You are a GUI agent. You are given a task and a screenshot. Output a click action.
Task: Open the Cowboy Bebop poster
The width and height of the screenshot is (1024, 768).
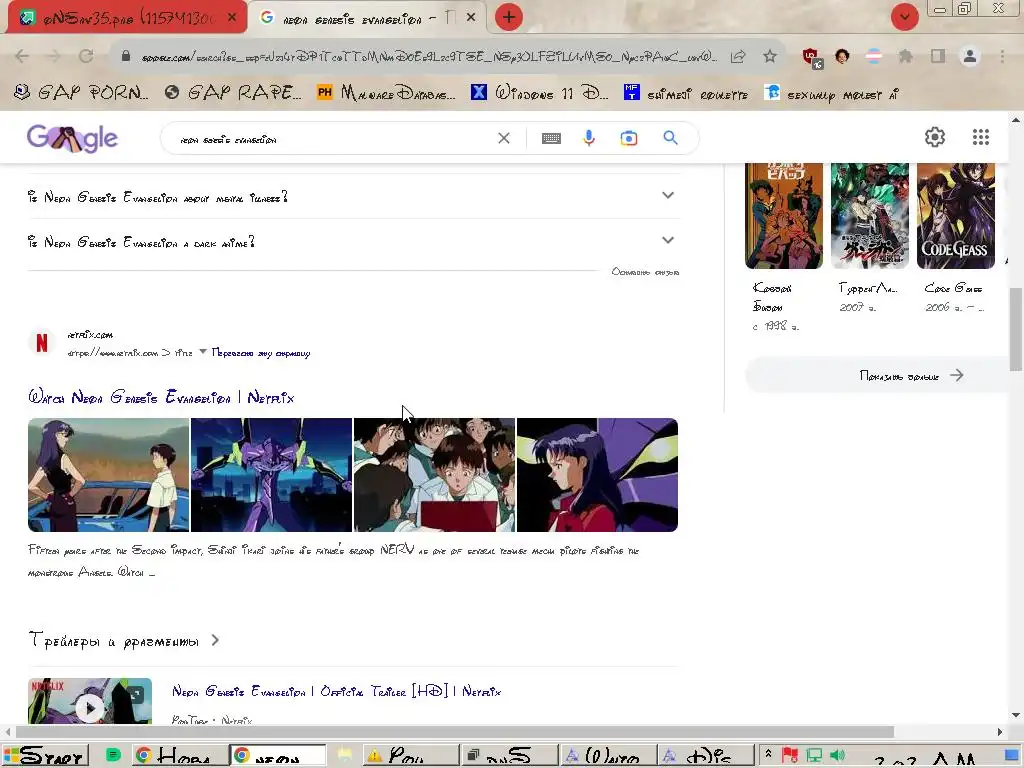click(x=784, y=216)
